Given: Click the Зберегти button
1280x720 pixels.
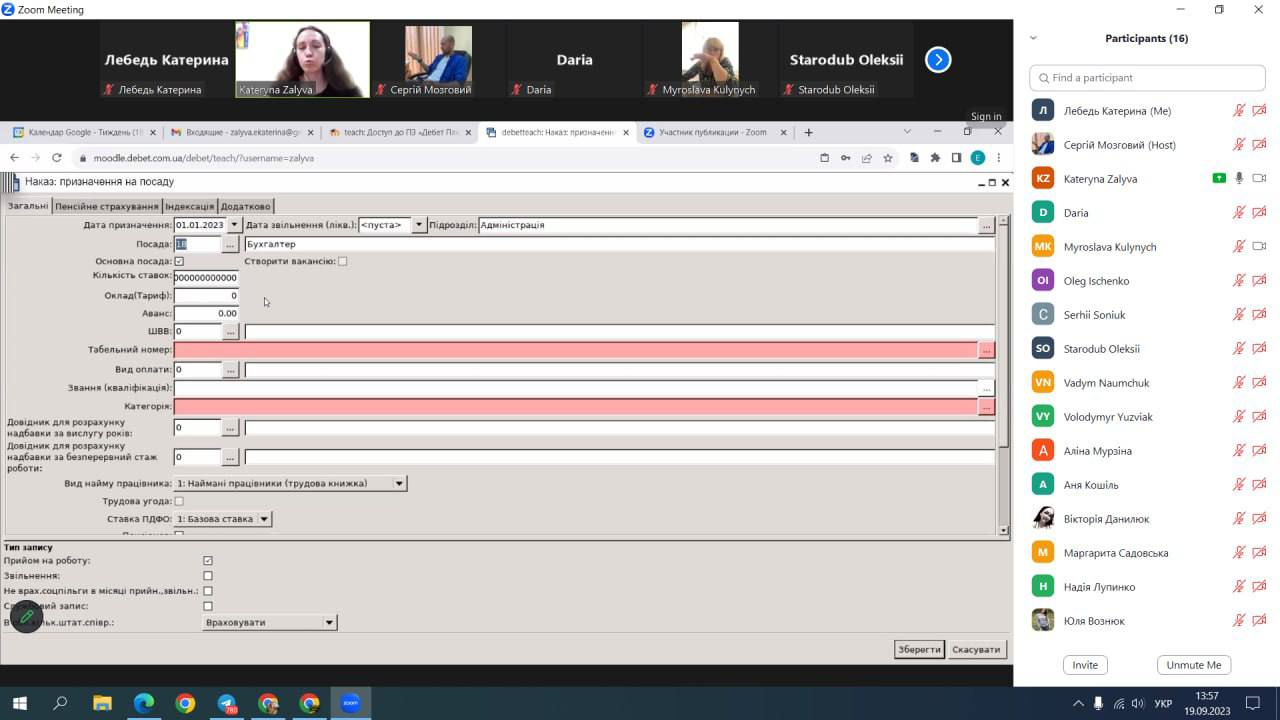Looking at the screenshot, I should click(918, 649).
